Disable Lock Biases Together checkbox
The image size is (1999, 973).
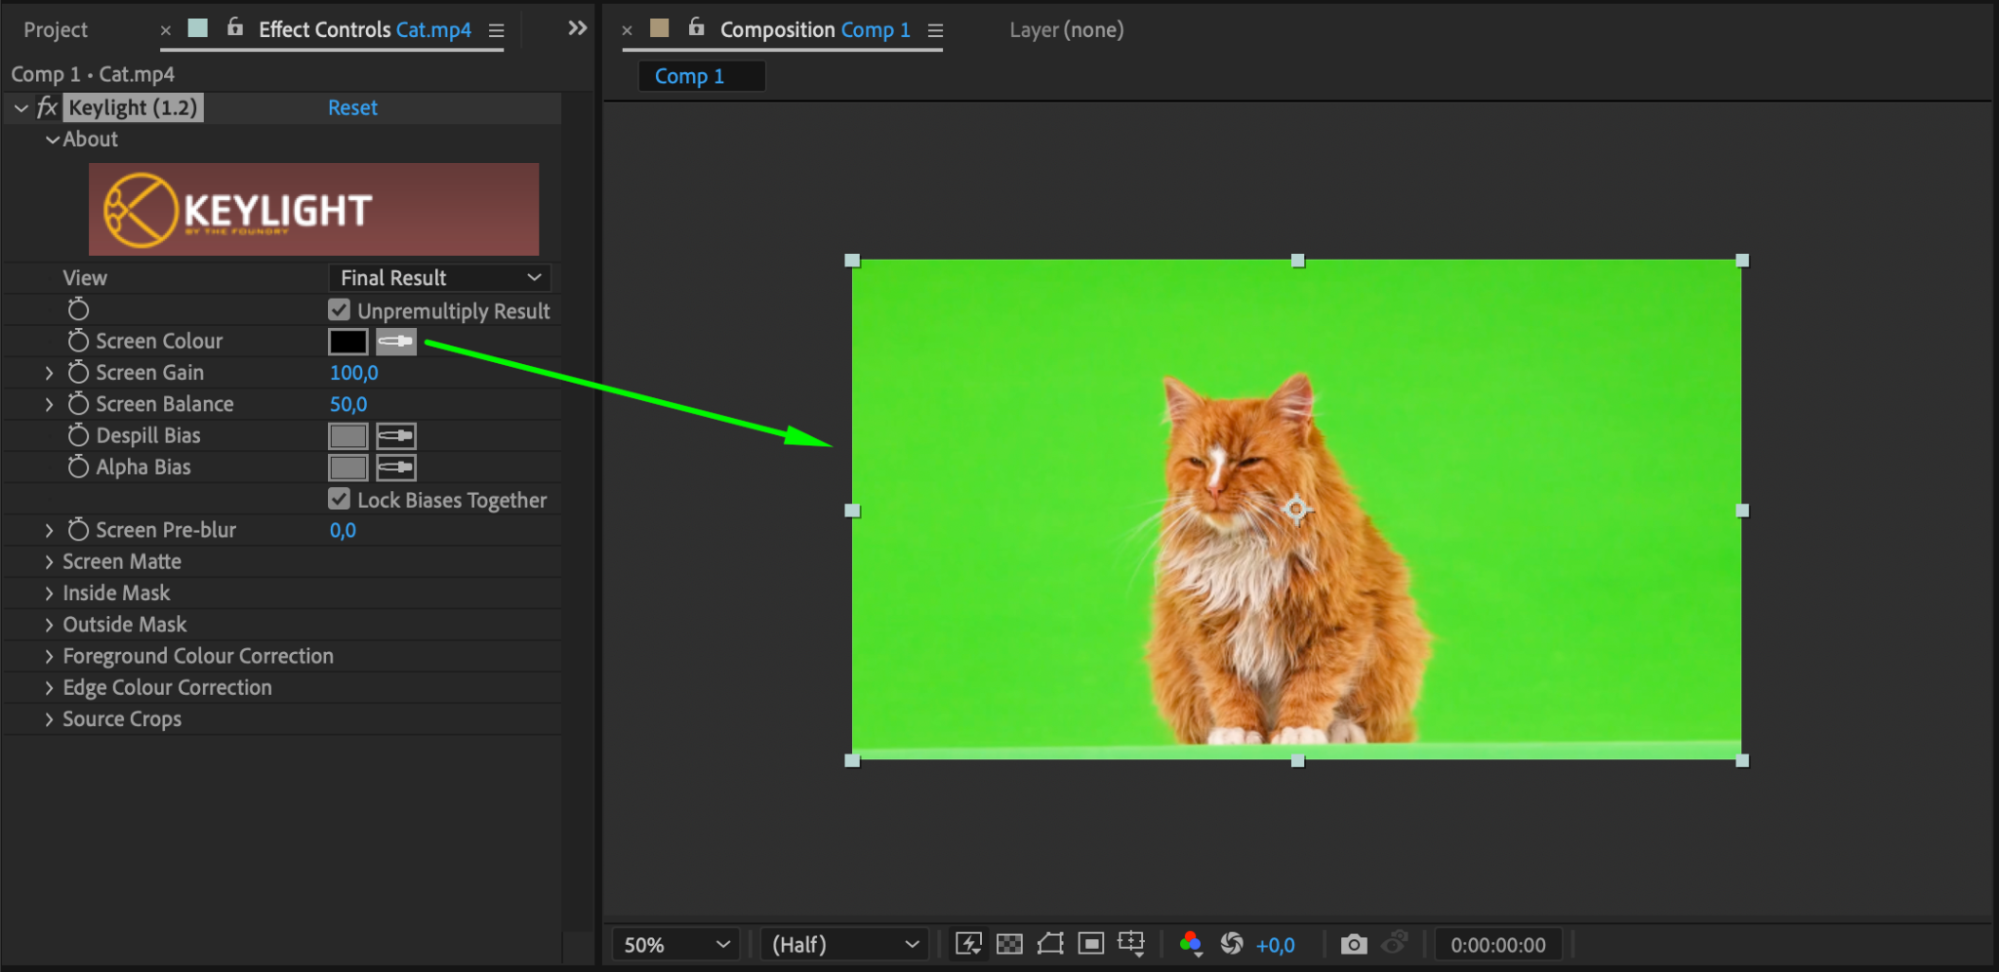tap(340, 499)
